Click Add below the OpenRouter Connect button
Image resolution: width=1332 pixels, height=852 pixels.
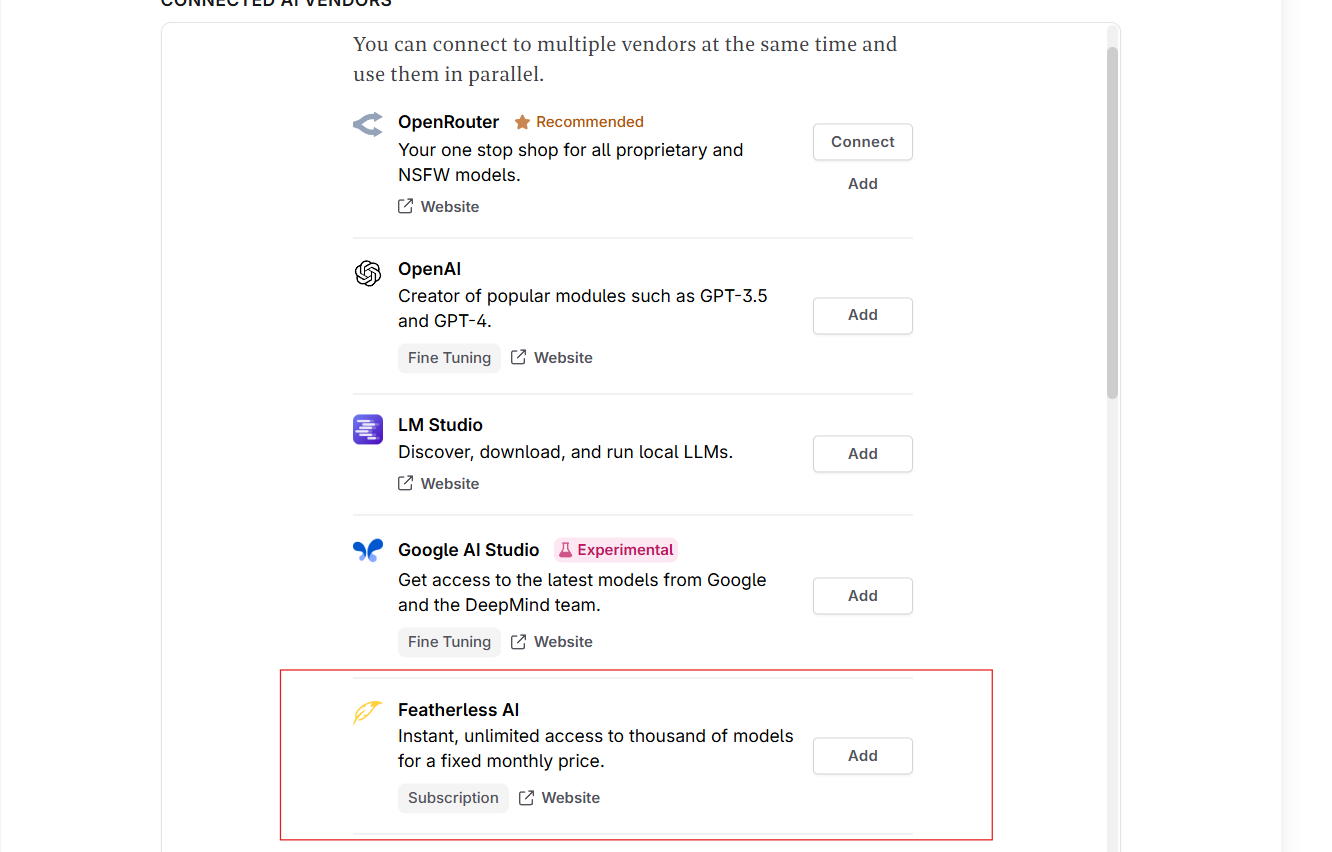[862, 184]
